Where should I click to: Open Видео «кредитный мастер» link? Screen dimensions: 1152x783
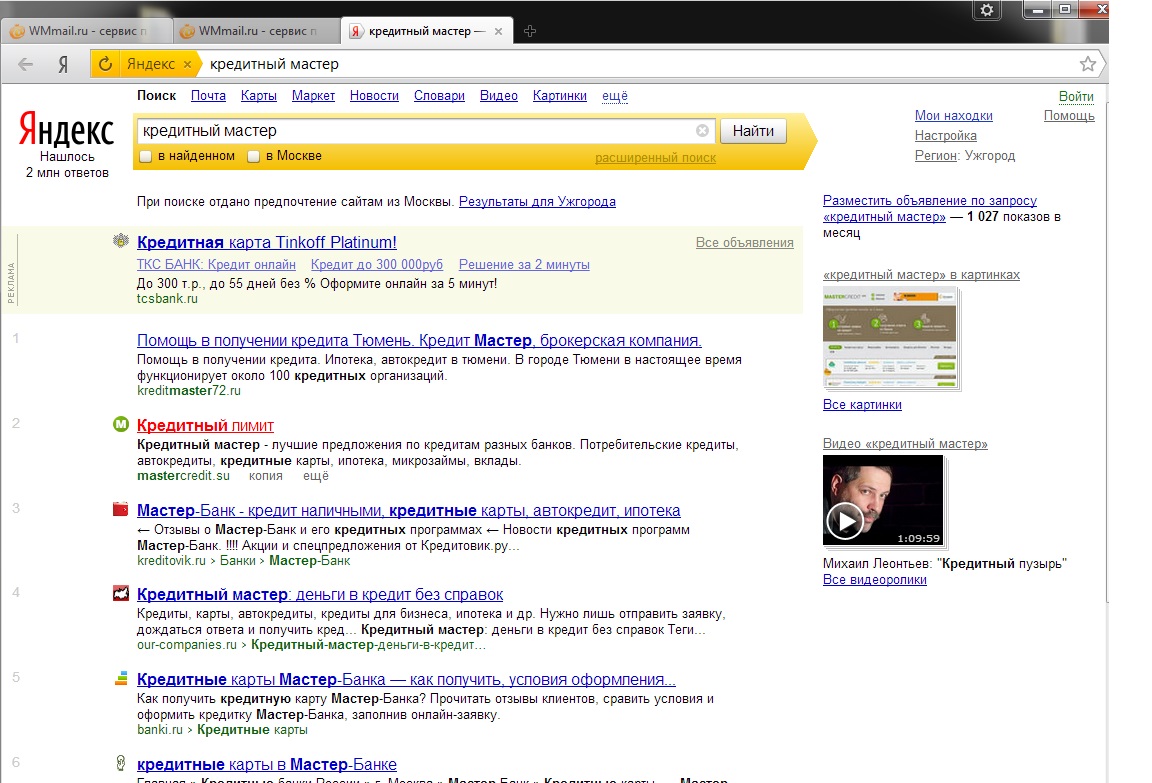[x=905, y=444]
